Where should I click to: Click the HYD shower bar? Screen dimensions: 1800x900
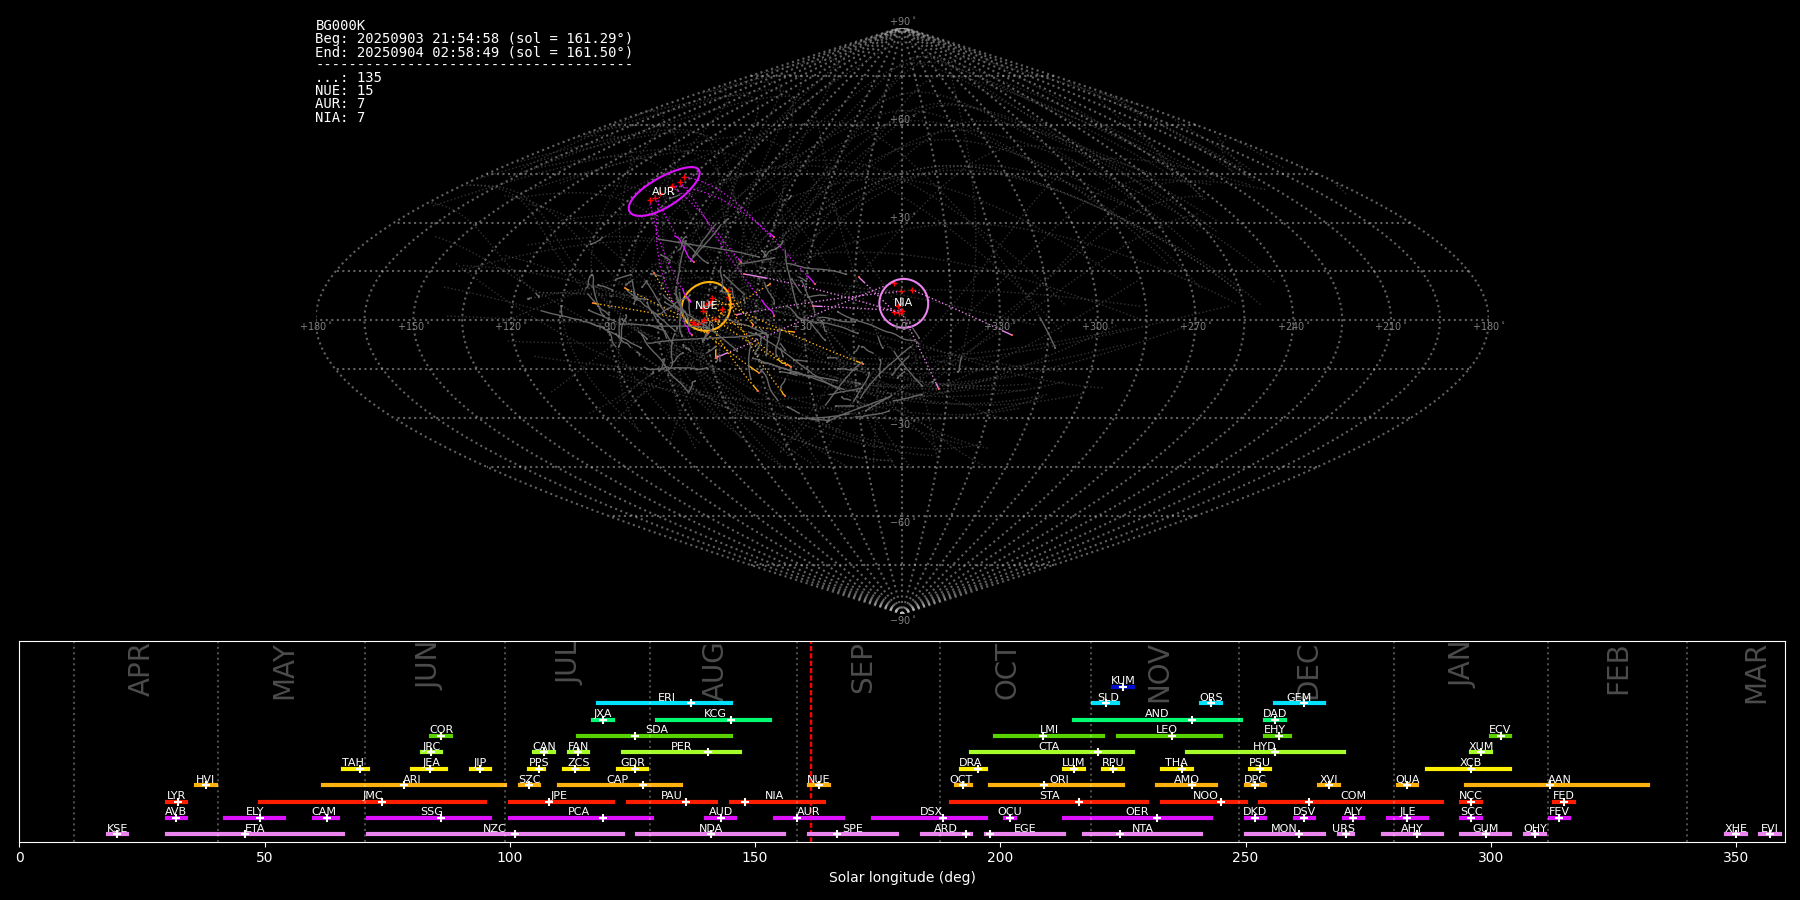1265,752
